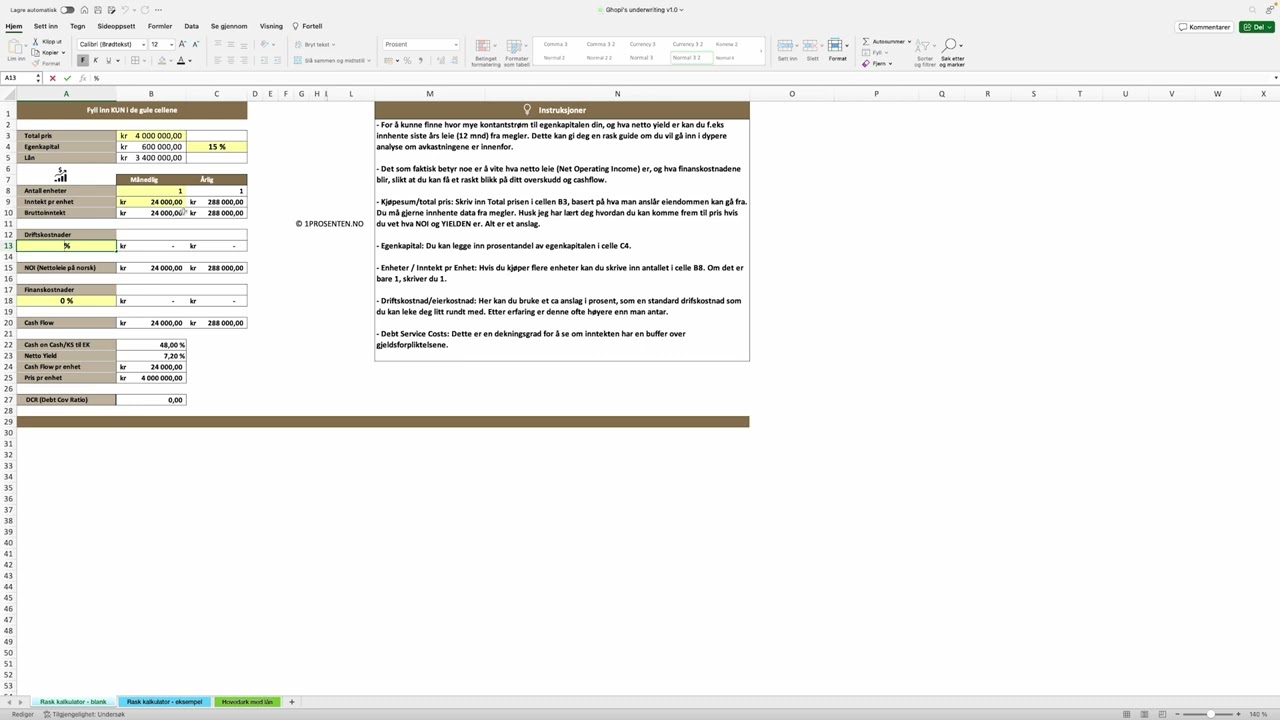1280x720 pixels.
Task: Confirm entry with green checkmark
Action: [x=68, y=78]
